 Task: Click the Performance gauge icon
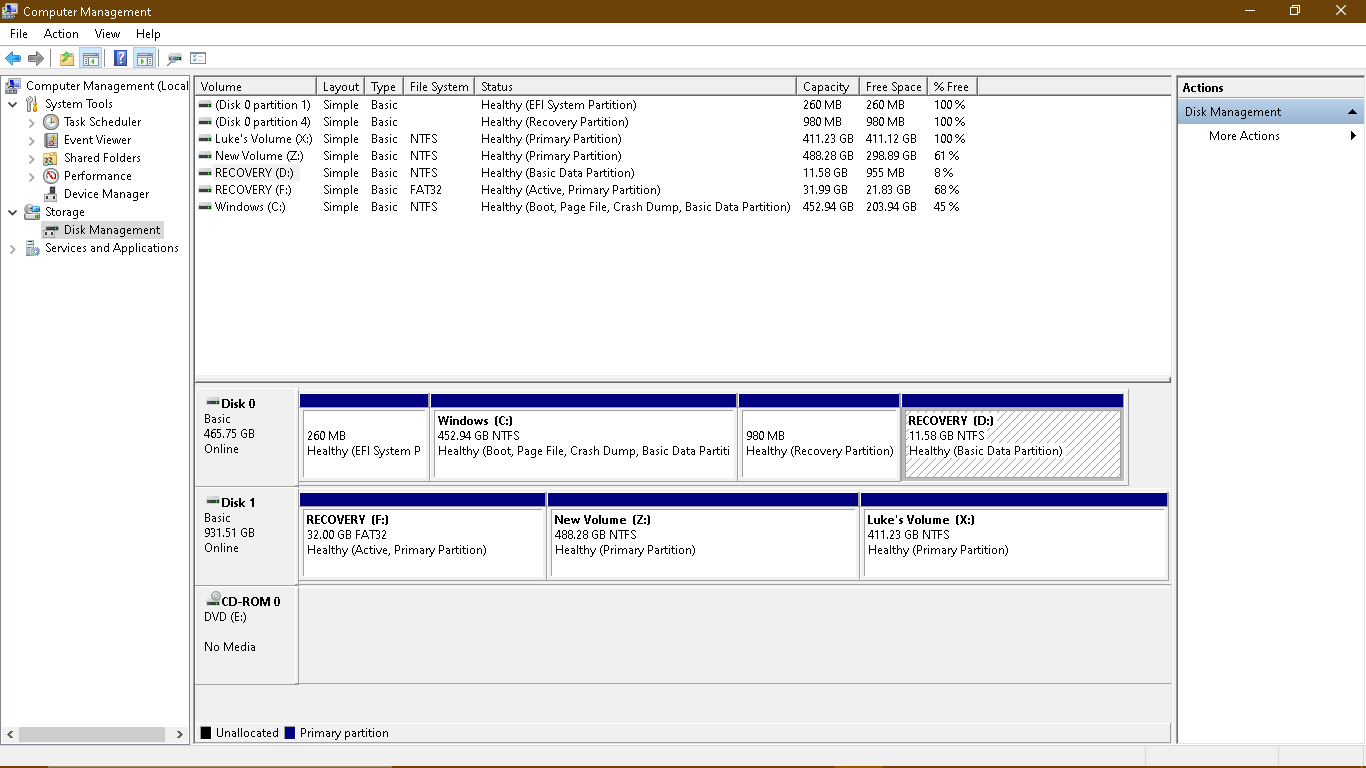(51, 176)
